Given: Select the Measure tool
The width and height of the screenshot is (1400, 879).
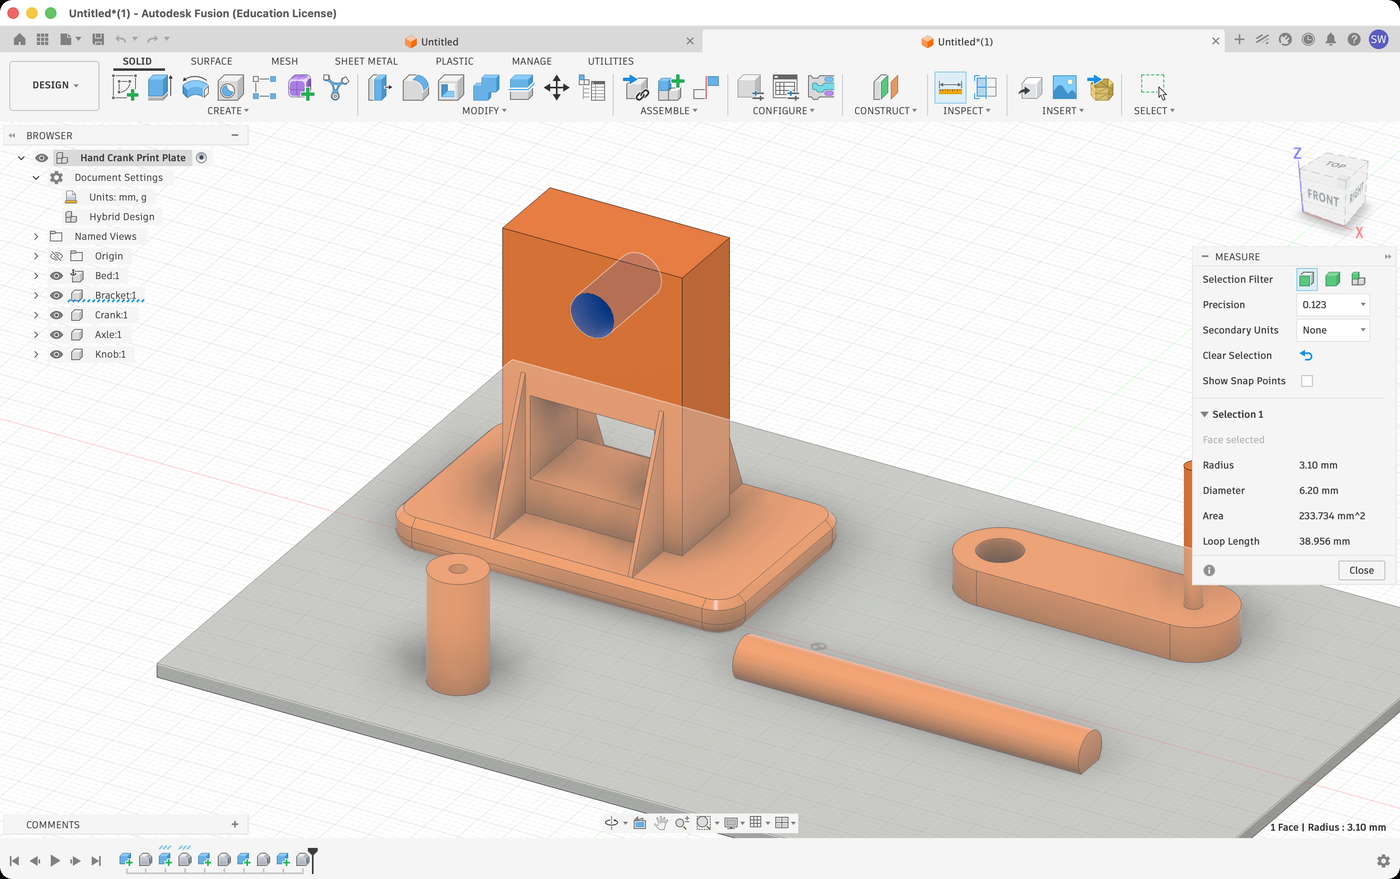Looking at the screenshot, I should [x=950, y=88].
